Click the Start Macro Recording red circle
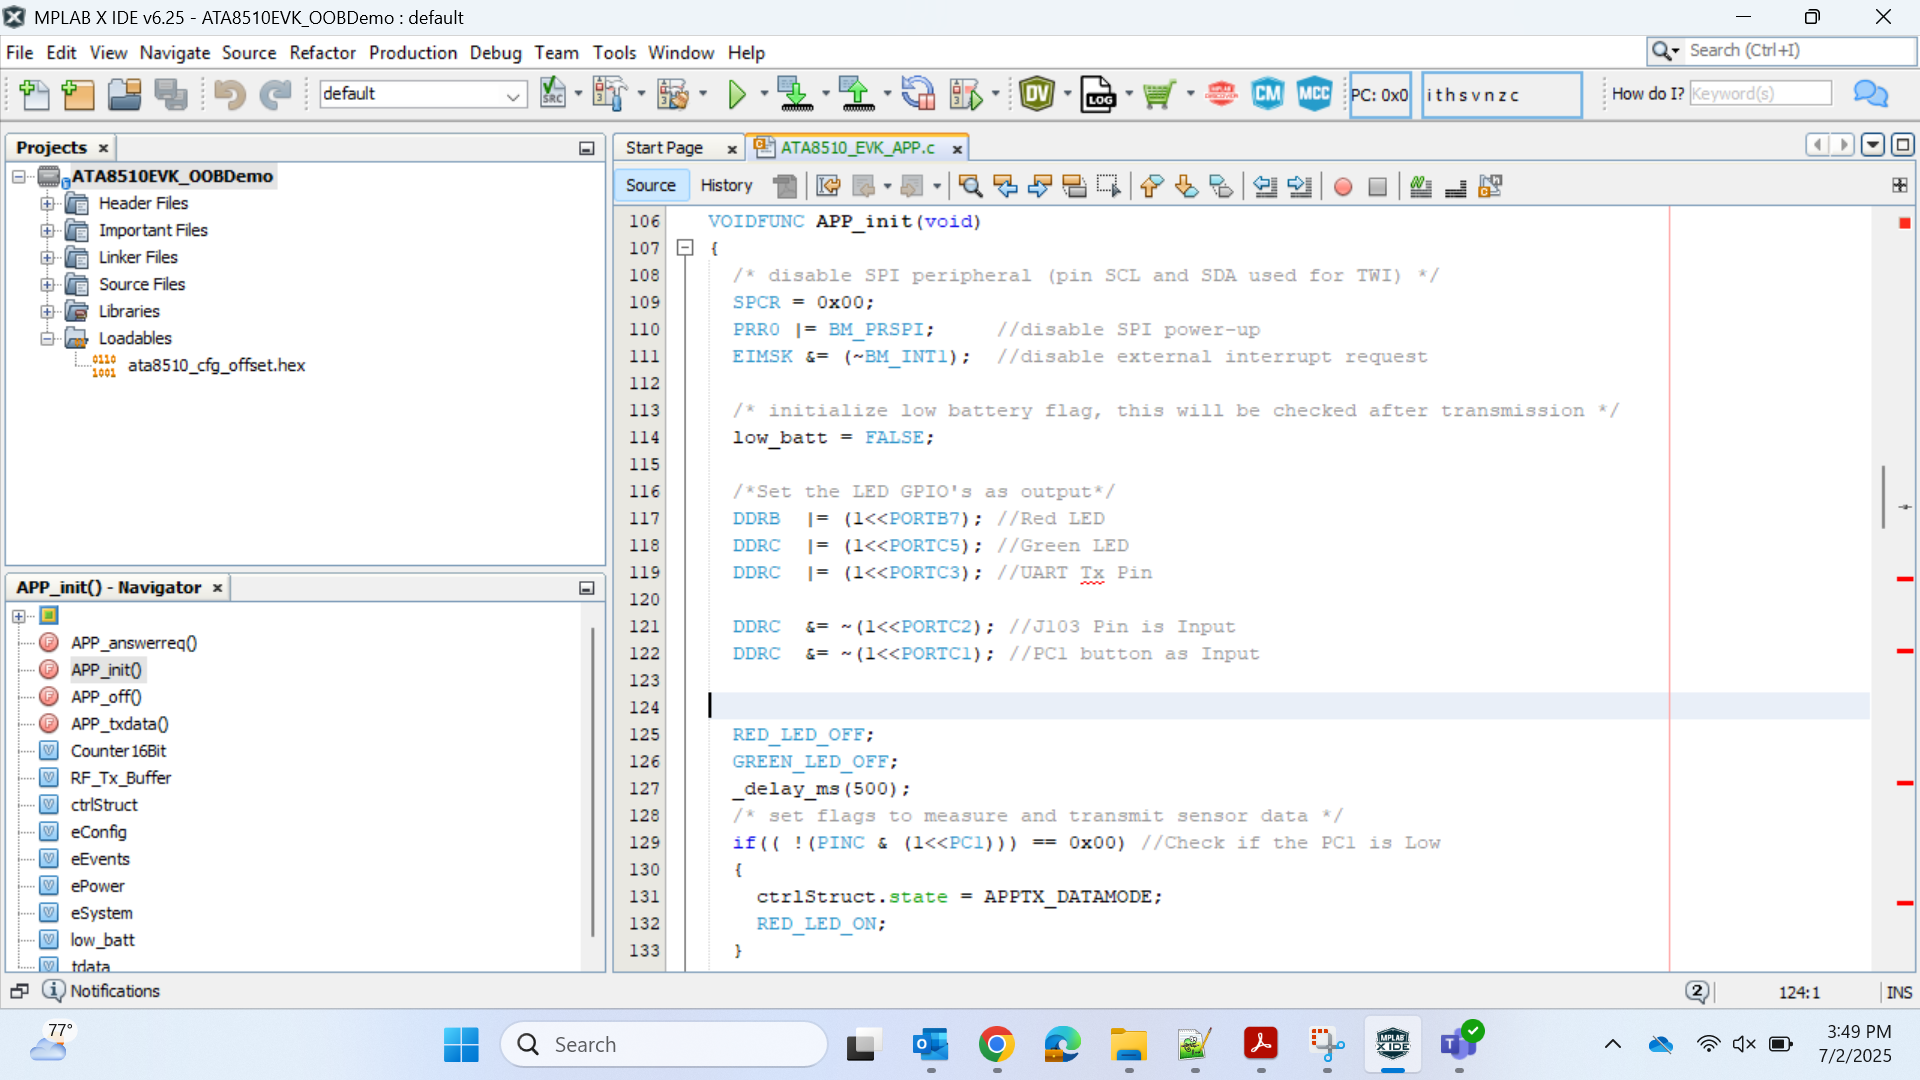This screenshot has width=1920, height=1080. coord(1343,186)
